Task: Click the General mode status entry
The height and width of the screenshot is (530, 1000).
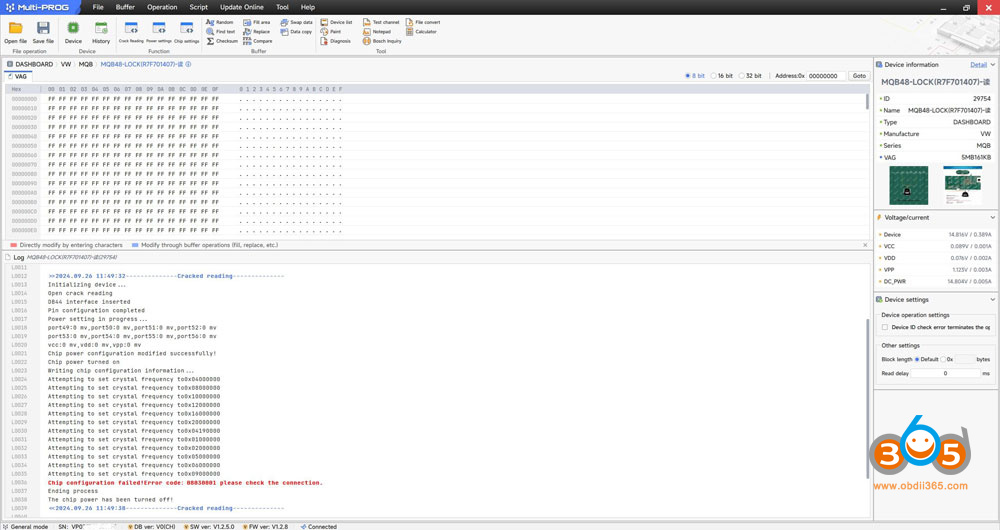Action: pyautogui.click(x=26, y=526)
